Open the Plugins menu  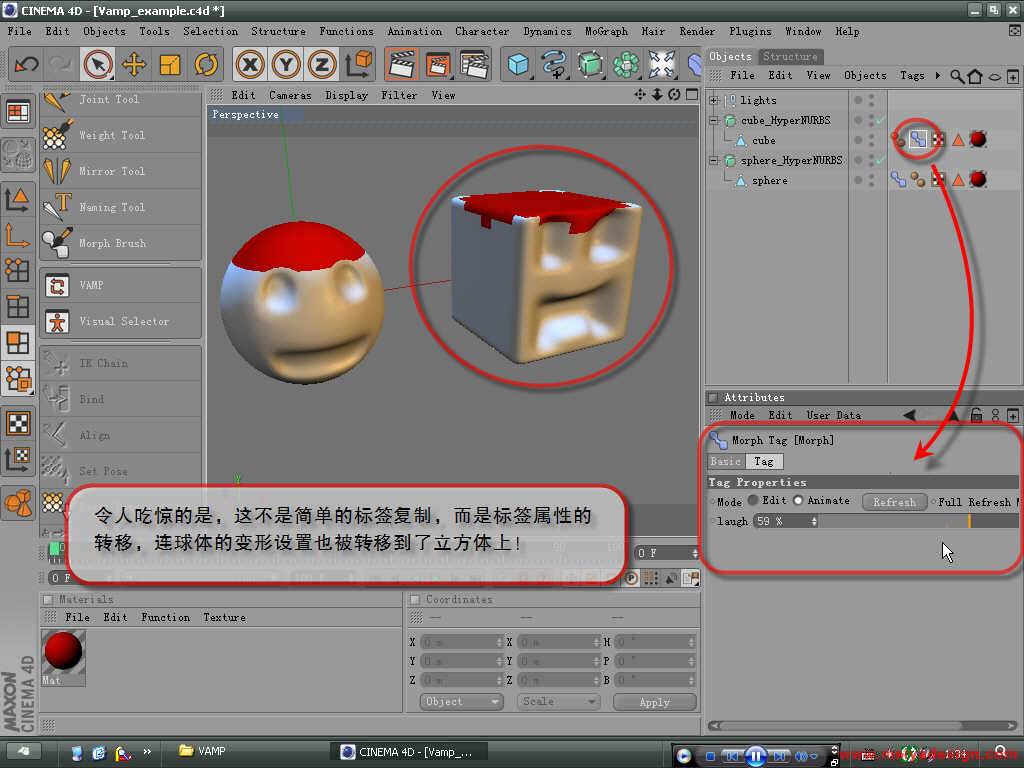750,31
